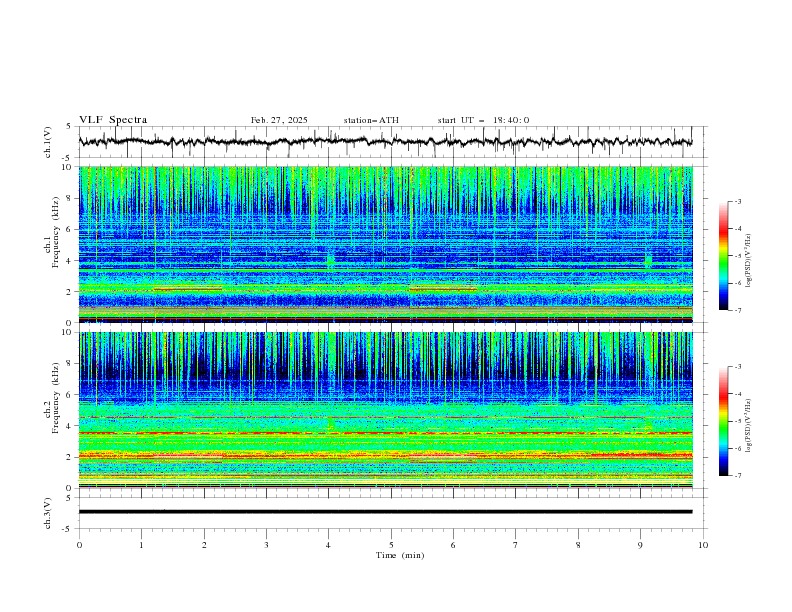The image size is (792, 612).
Task: Click the "3" tick on the time axis
Action: pos(266,545)
